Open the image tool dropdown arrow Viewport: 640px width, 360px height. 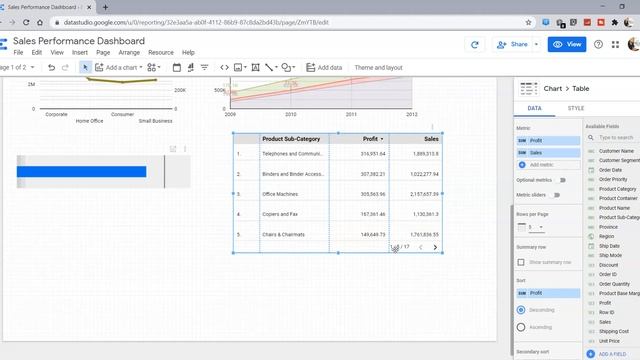(x=245, y=67)
